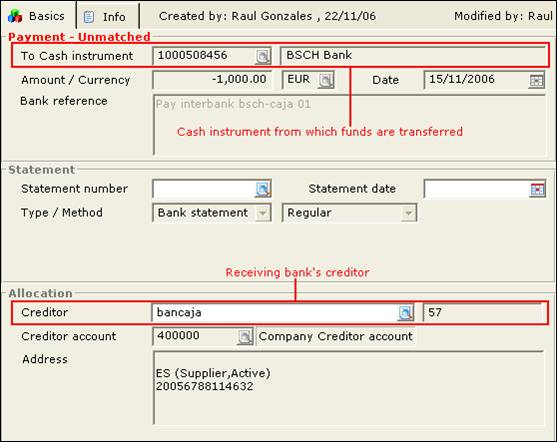Switch to the Basics tab
Image resolution: width=557 pixels, height=442 pixels.
pos(38,16)
